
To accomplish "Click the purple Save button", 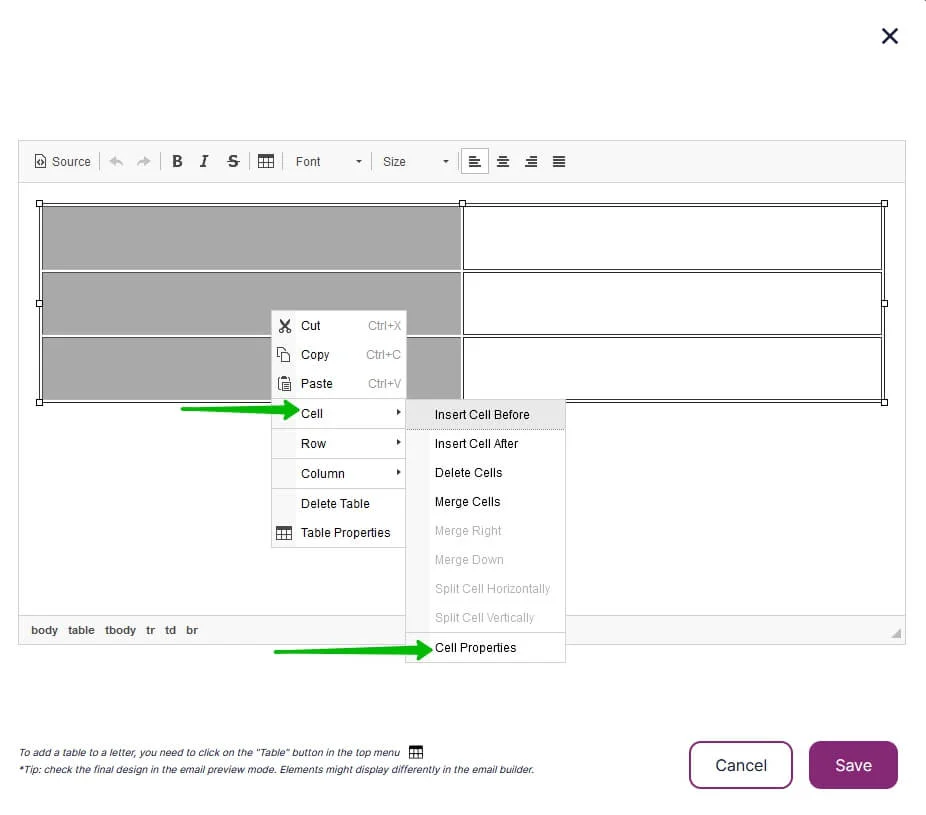I will [x=853, y=765].
